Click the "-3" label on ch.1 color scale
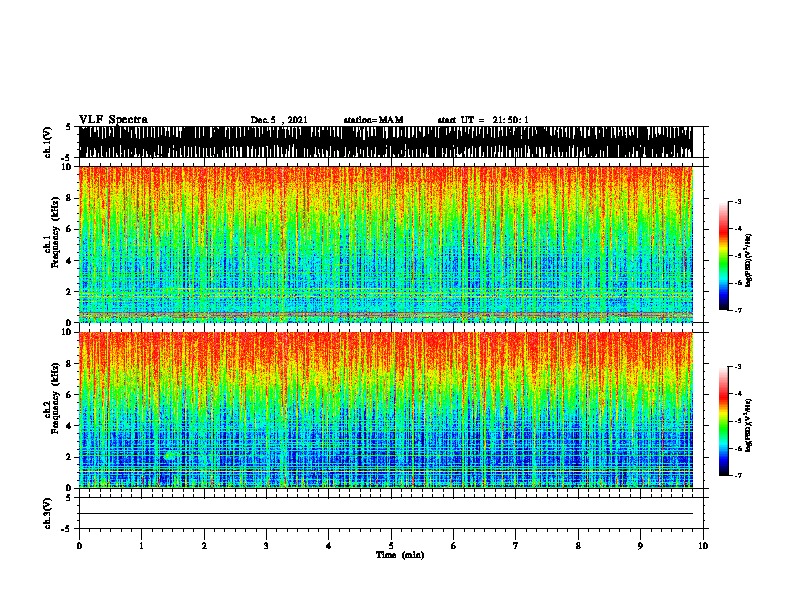792x612 pixels. (x=738, y=201)
